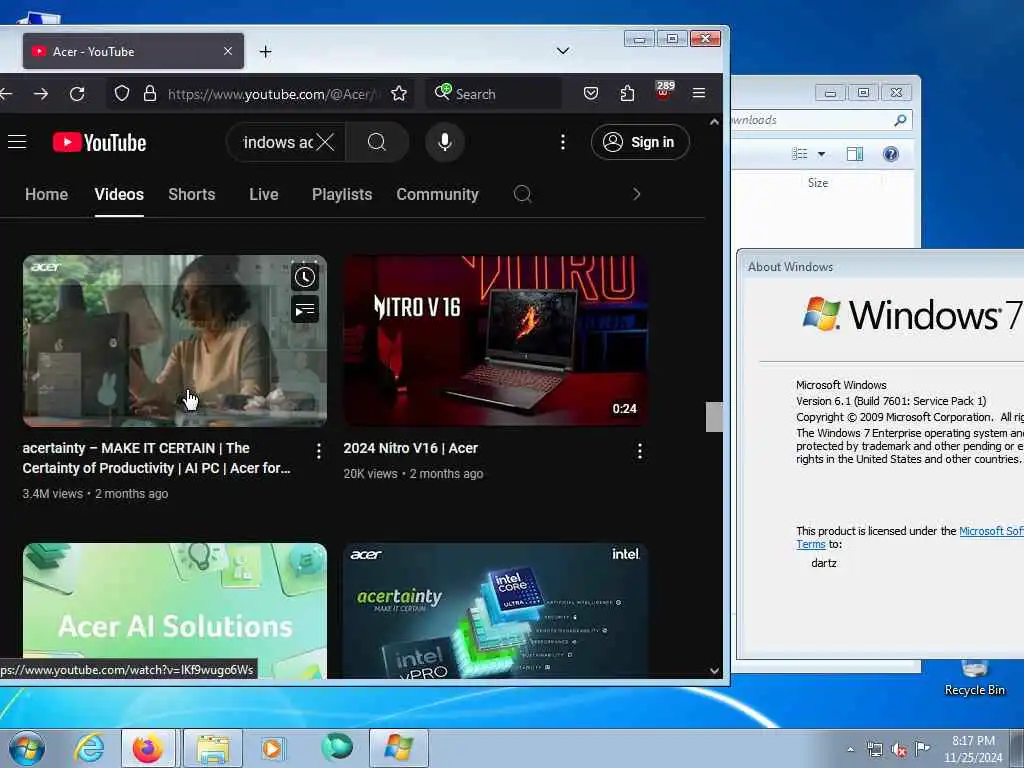The image size is (1024, 768).
Task: Switch to the Home channel tab
Action: tap(46, 194)
